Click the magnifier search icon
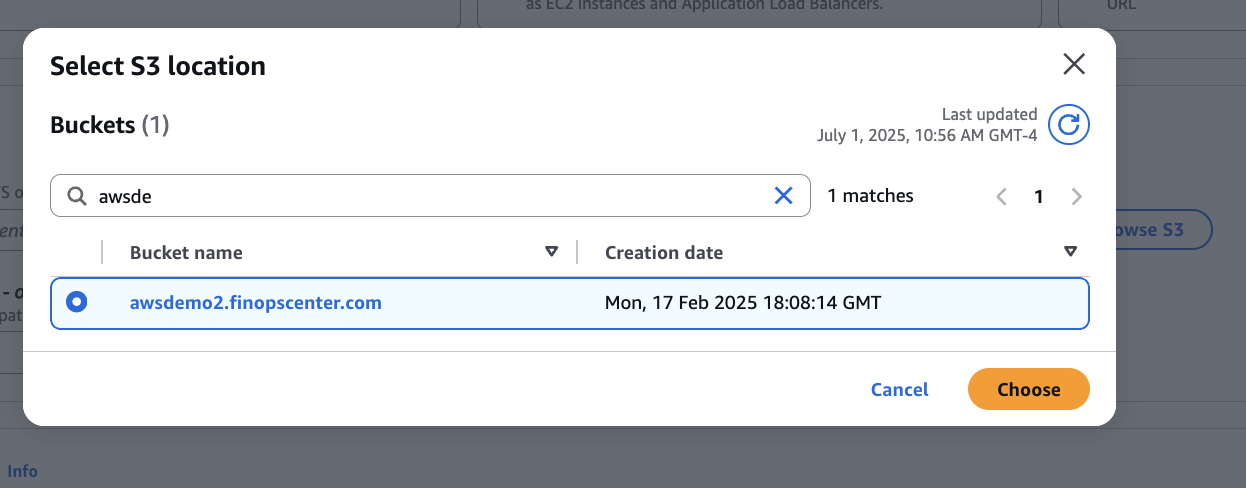The height and width of the screenshot is (488, 1246). (x=76, y=197)
